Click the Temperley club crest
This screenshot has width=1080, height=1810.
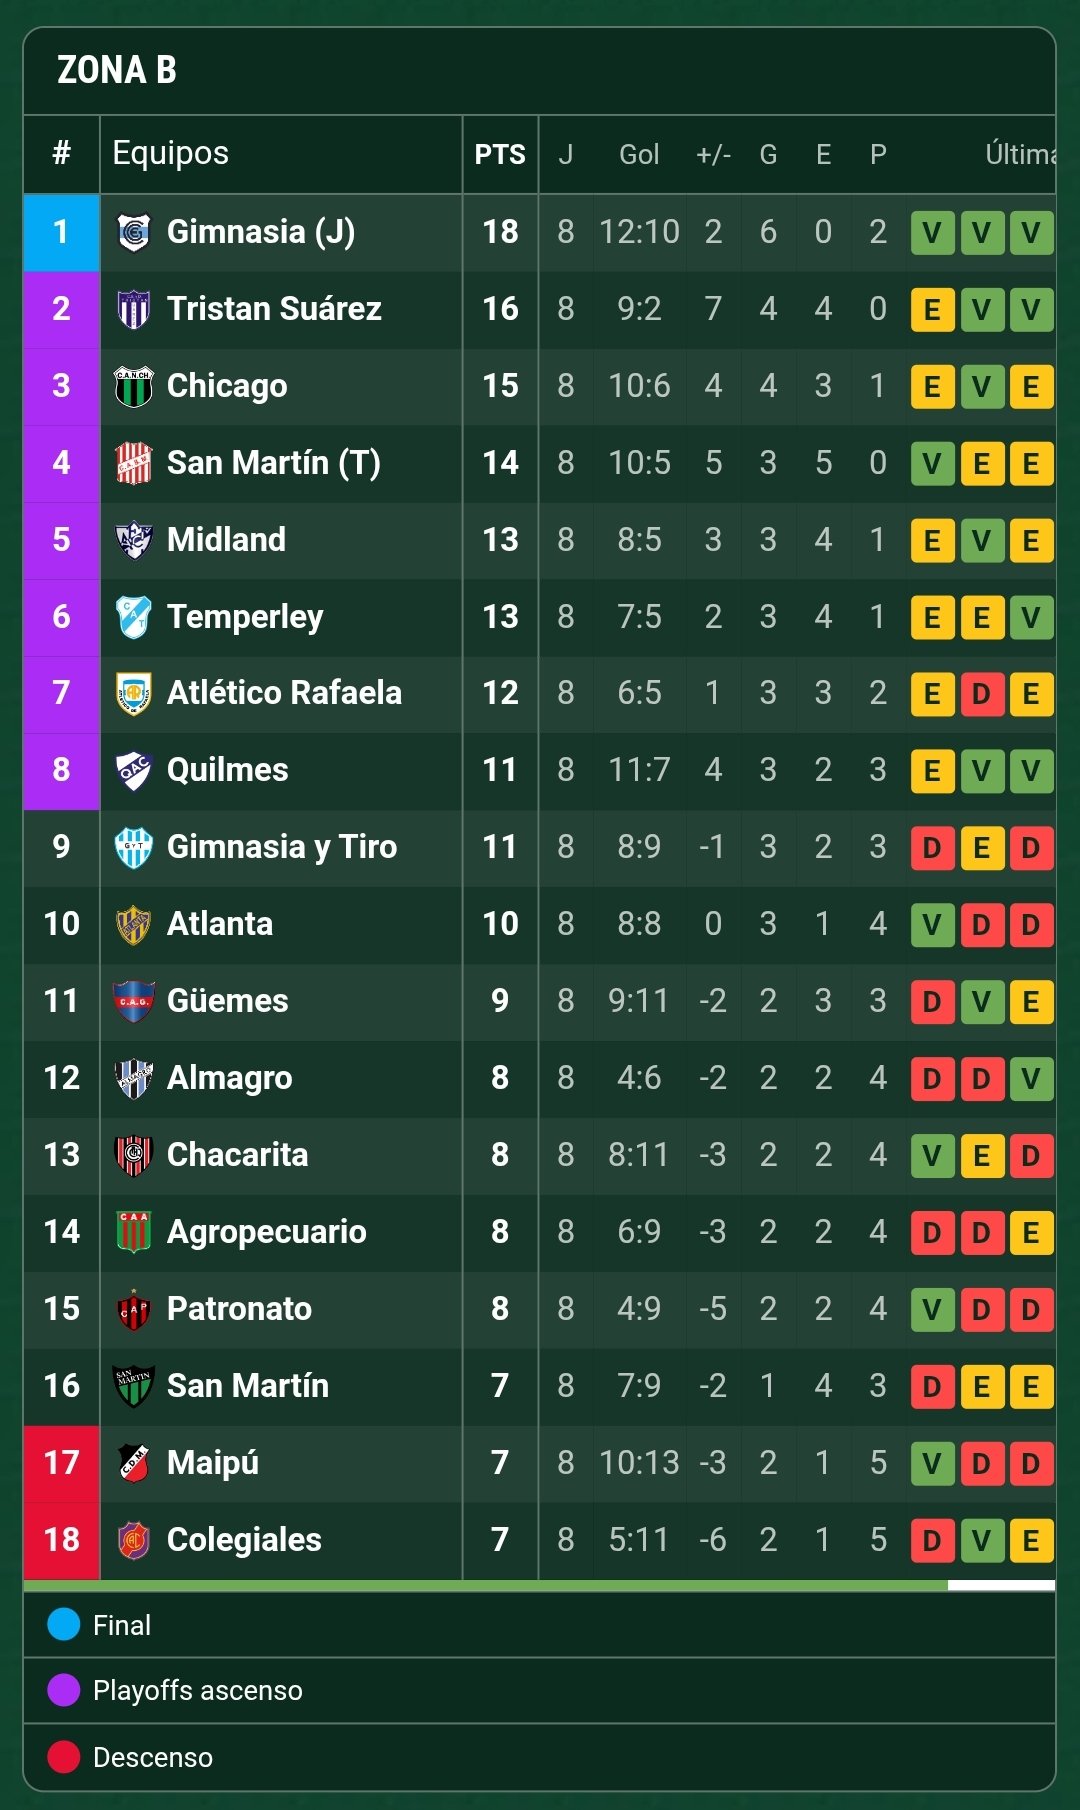coord(134,617)
